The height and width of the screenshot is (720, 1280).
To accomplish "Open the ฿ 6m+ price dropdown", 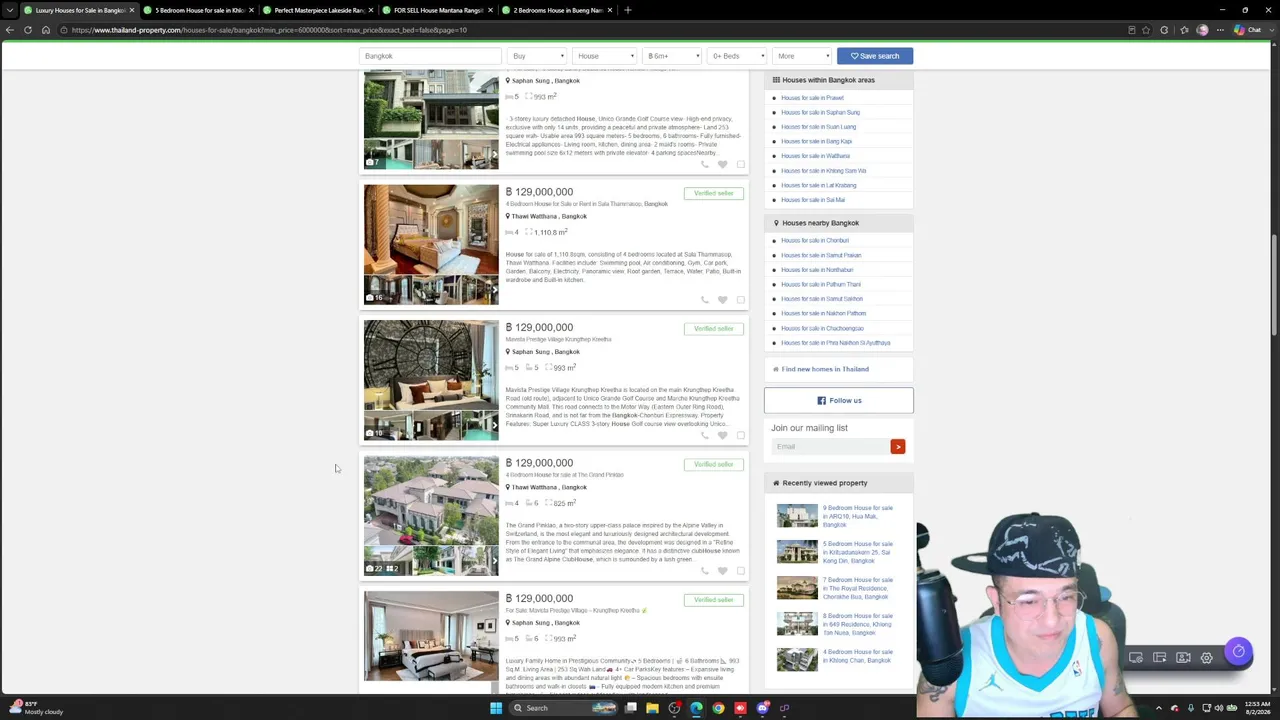I will tap(672, 56).
